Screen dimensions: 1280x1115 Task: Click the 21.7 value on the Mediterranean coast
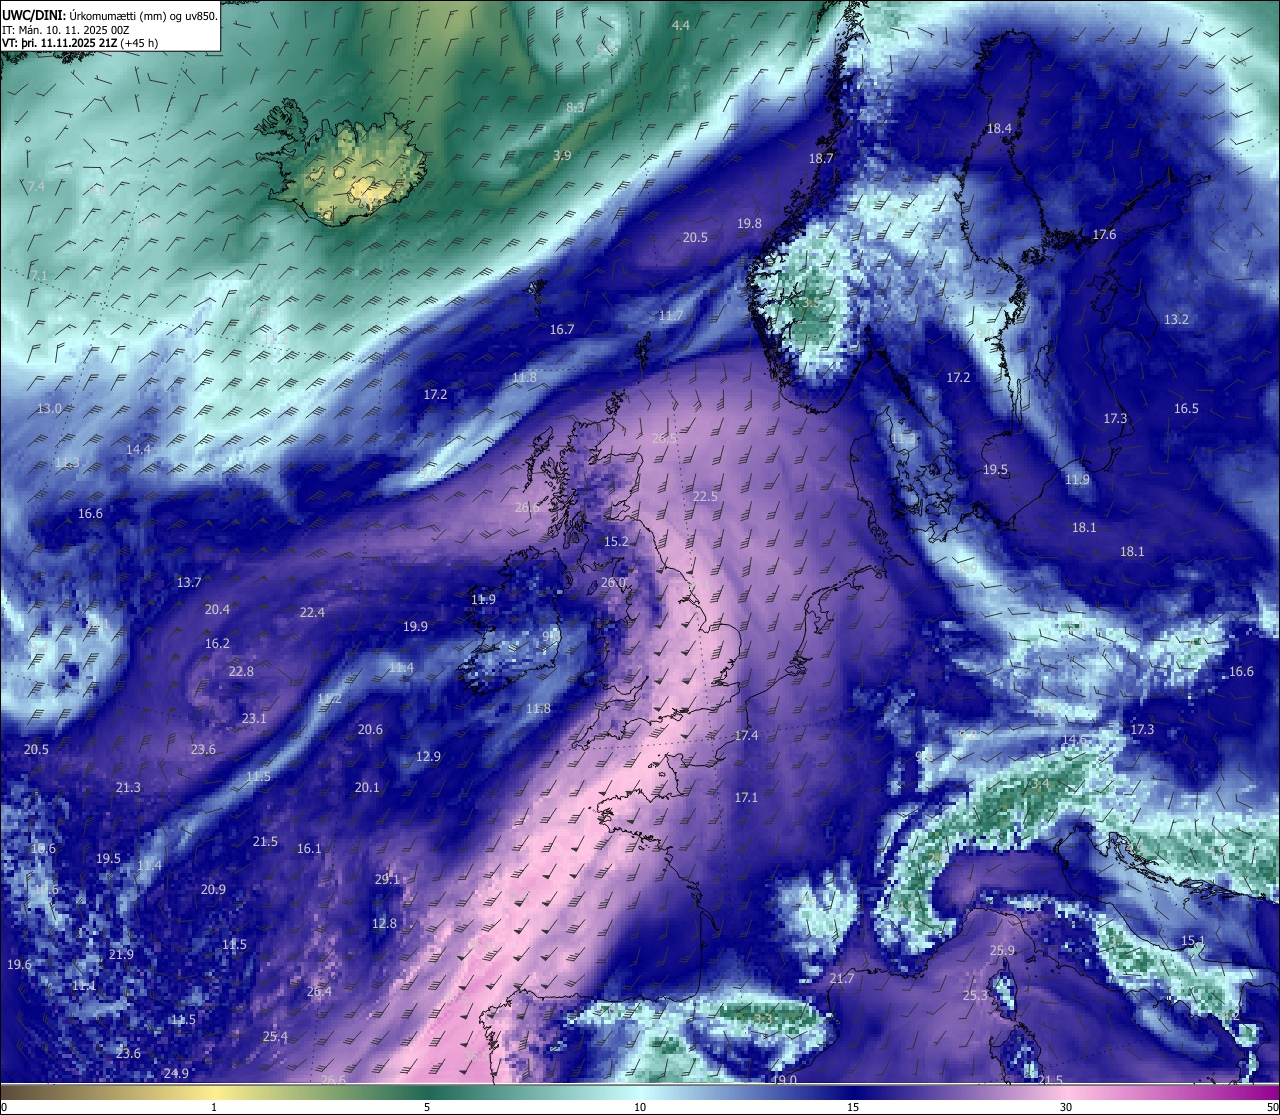tap(842, 978)
